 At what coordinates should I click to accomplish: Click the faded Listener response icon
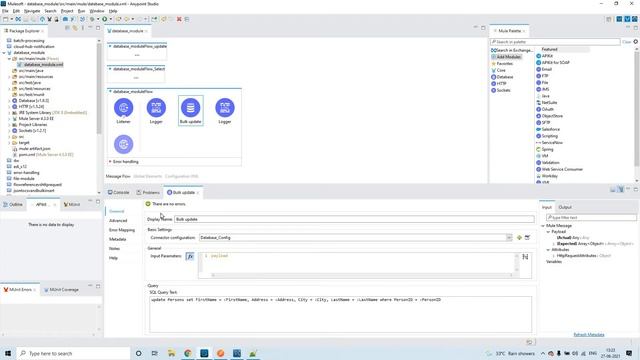click(x=123, y=144)
